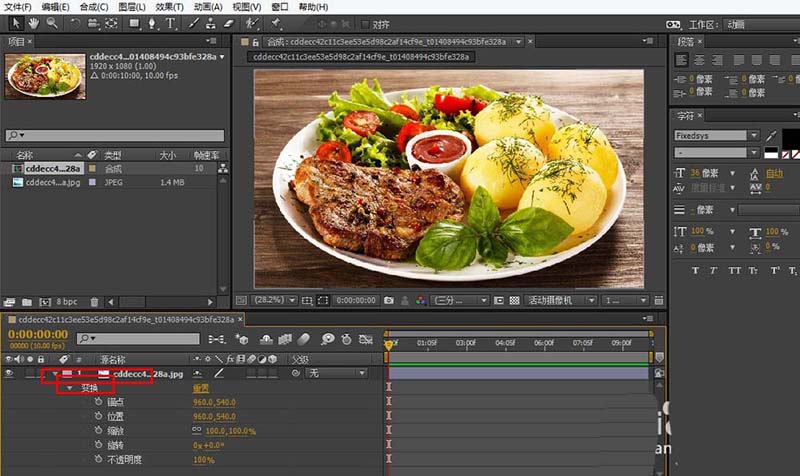Hide layer cddecc4...28a.jpg with eye toggle

[8, 373]
